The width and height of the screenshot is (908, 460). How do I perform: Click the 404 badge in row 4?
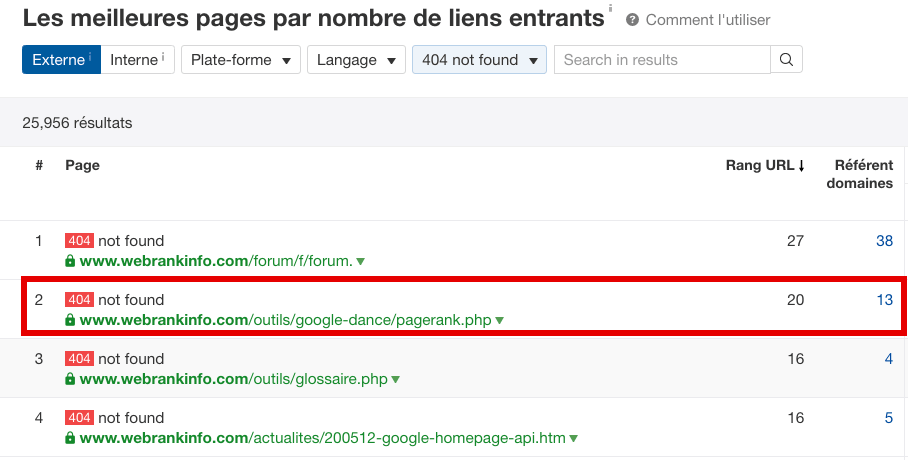[x=79, y=418]
